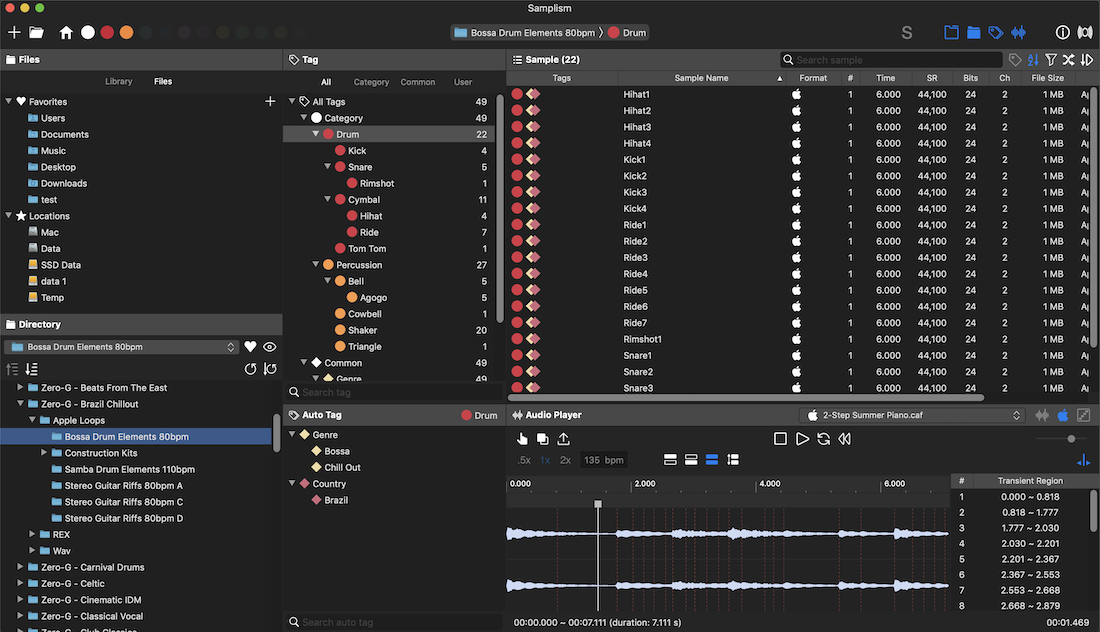Viewport: 1100px width, 632px height.
Task: Select the blue highlighted waveform layout icon
Action: 711,459
